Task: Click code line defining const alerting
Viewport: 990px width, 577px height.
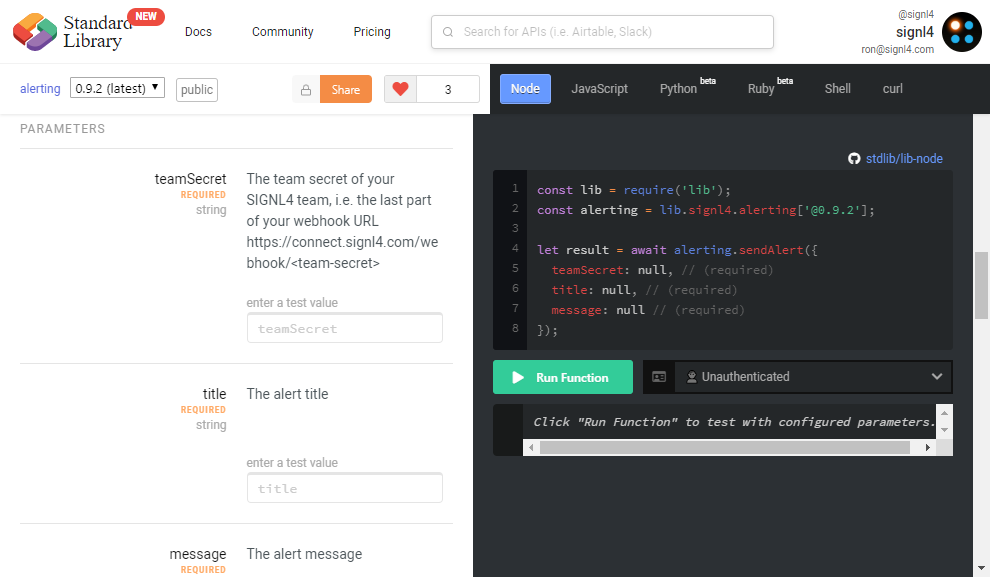Action: 706,210
